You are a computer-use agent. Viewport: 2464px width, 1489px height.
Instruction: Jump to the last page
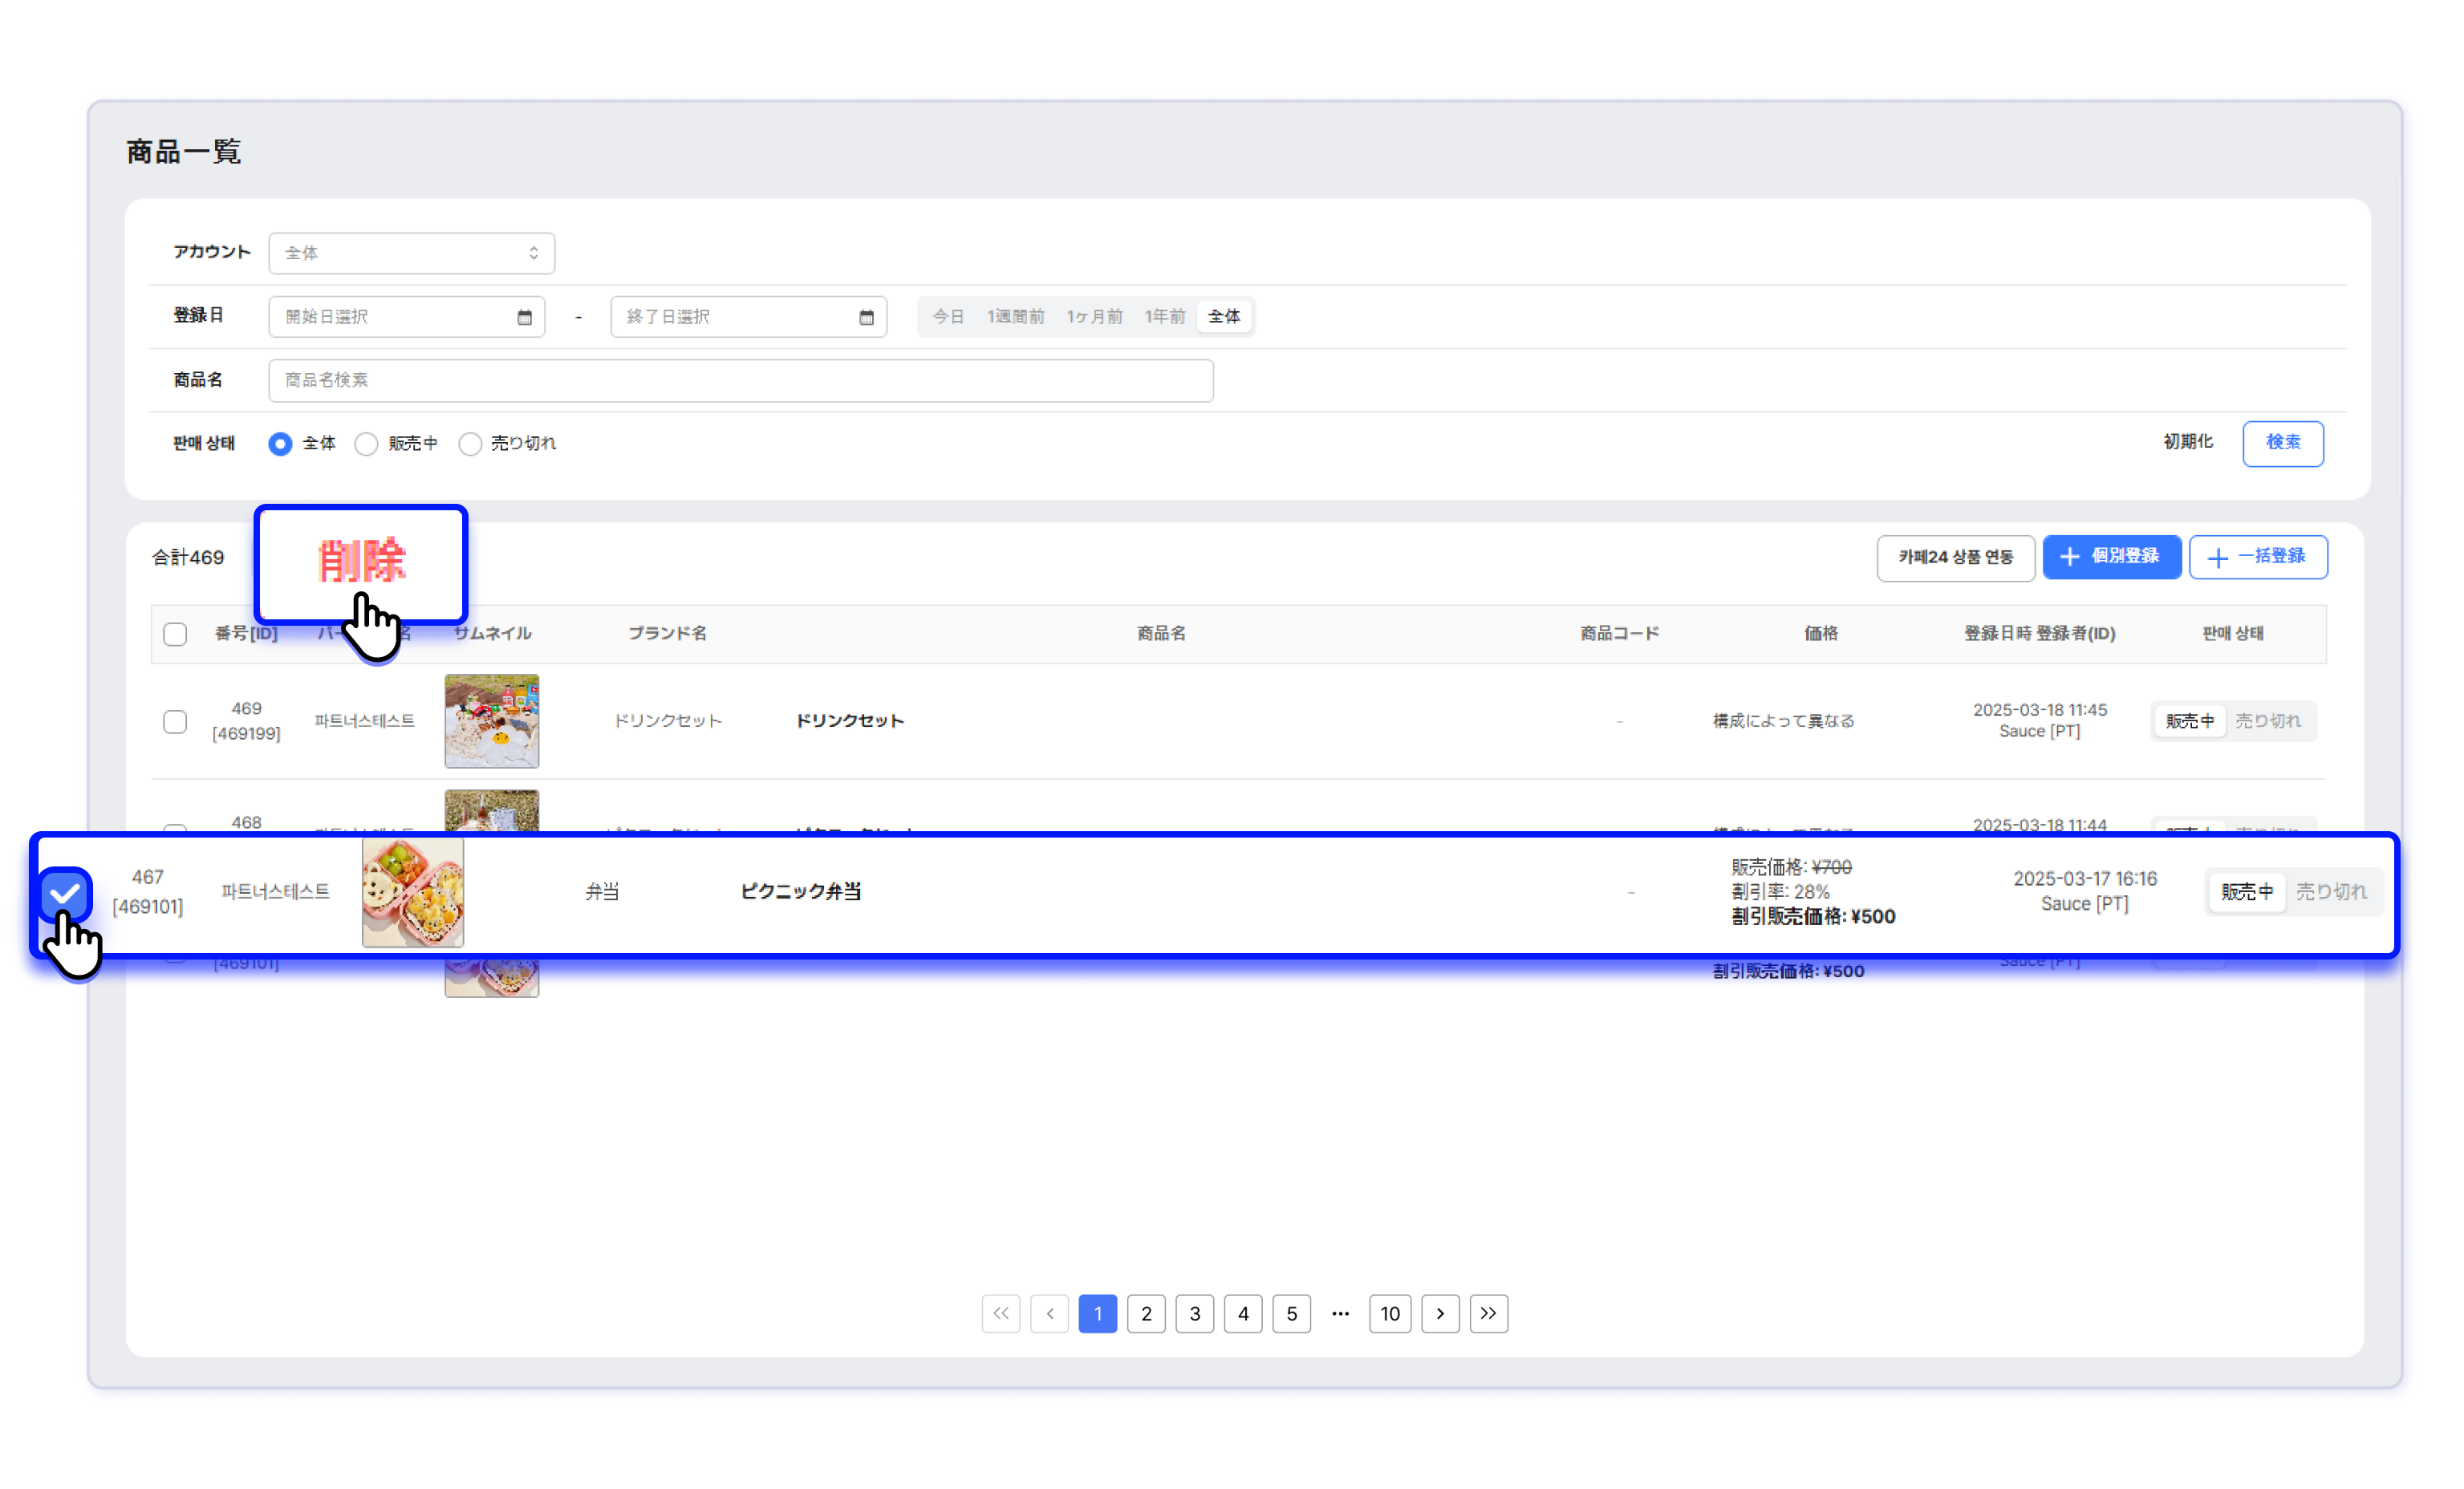click(x=1488, y=1313)
